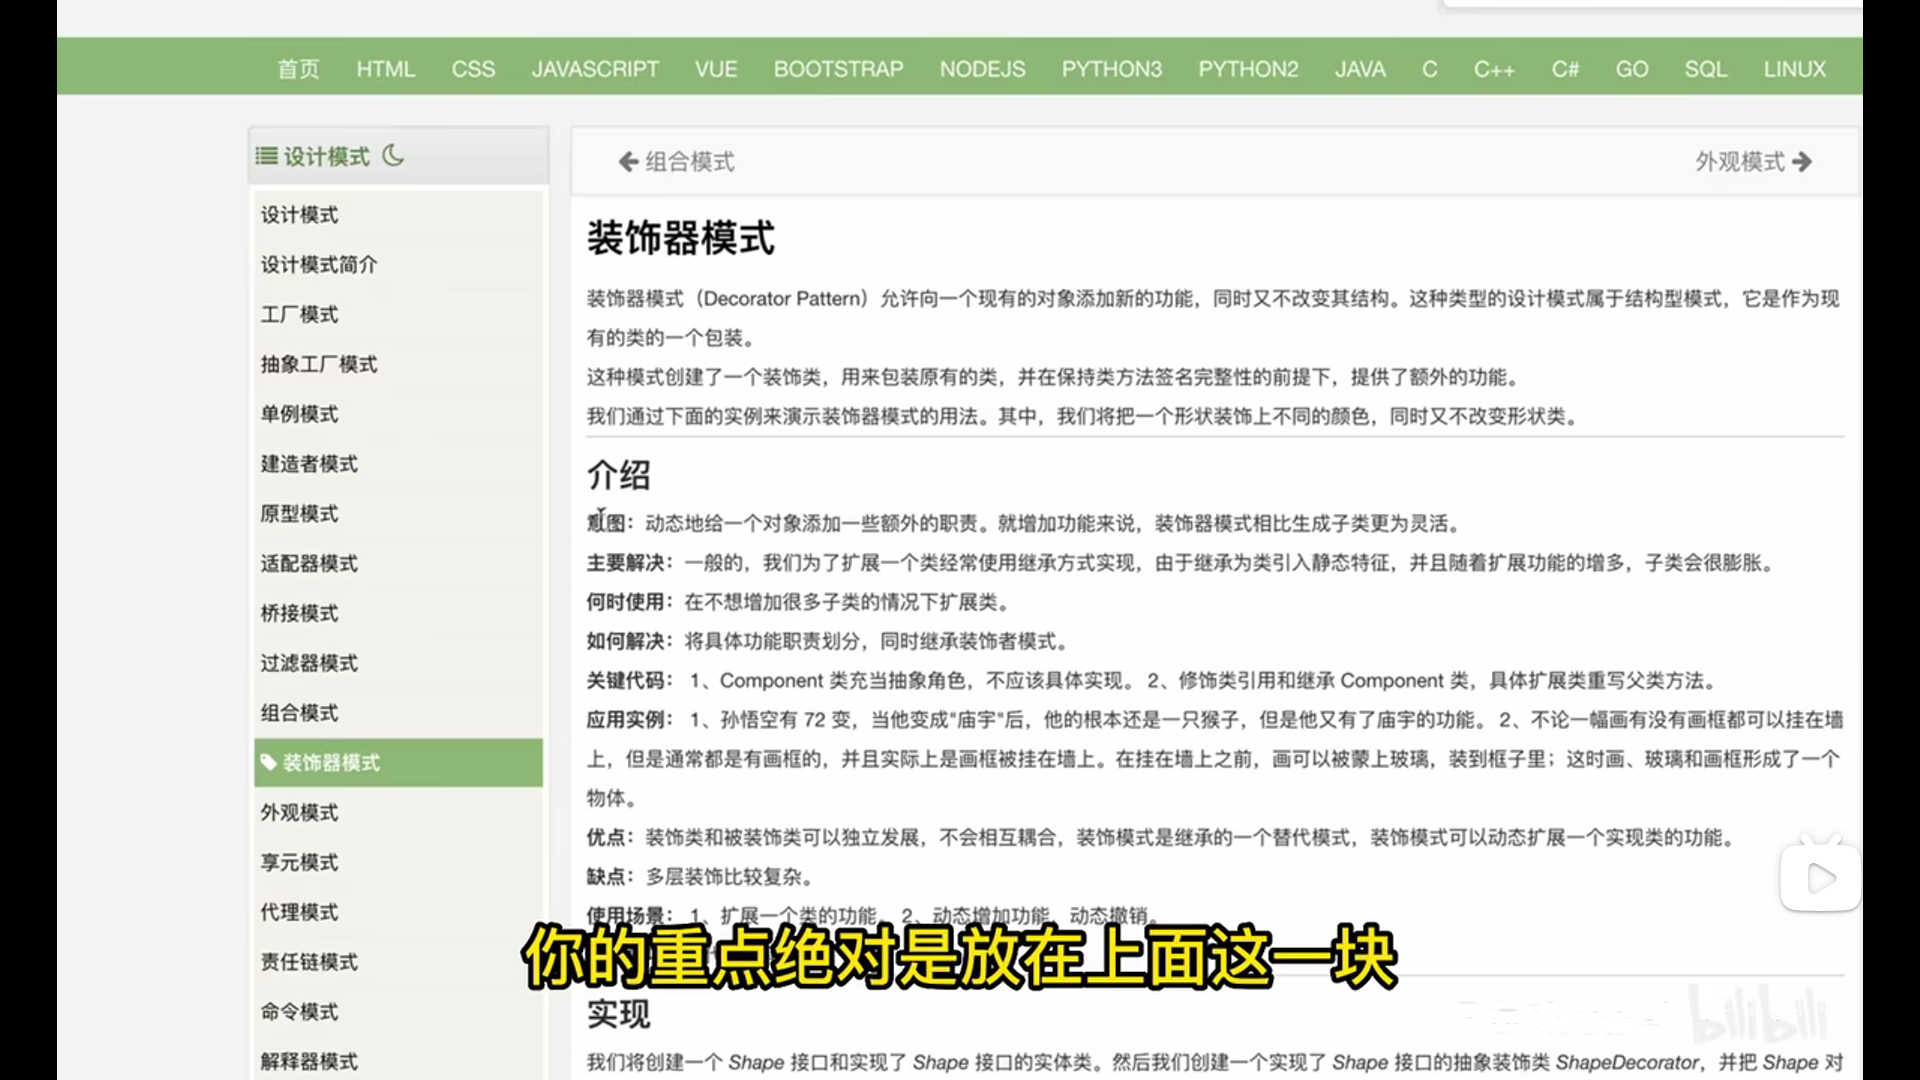Select 适配器模式 from sidebar list
1920x1080 pixels.
coord(309,564)
